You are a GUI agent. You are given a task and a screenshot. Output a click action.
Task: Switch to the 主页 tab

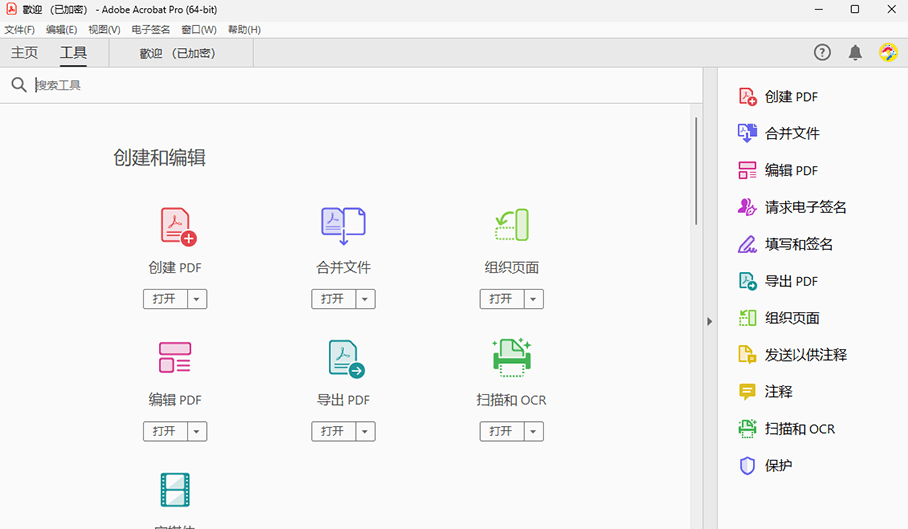24,53
